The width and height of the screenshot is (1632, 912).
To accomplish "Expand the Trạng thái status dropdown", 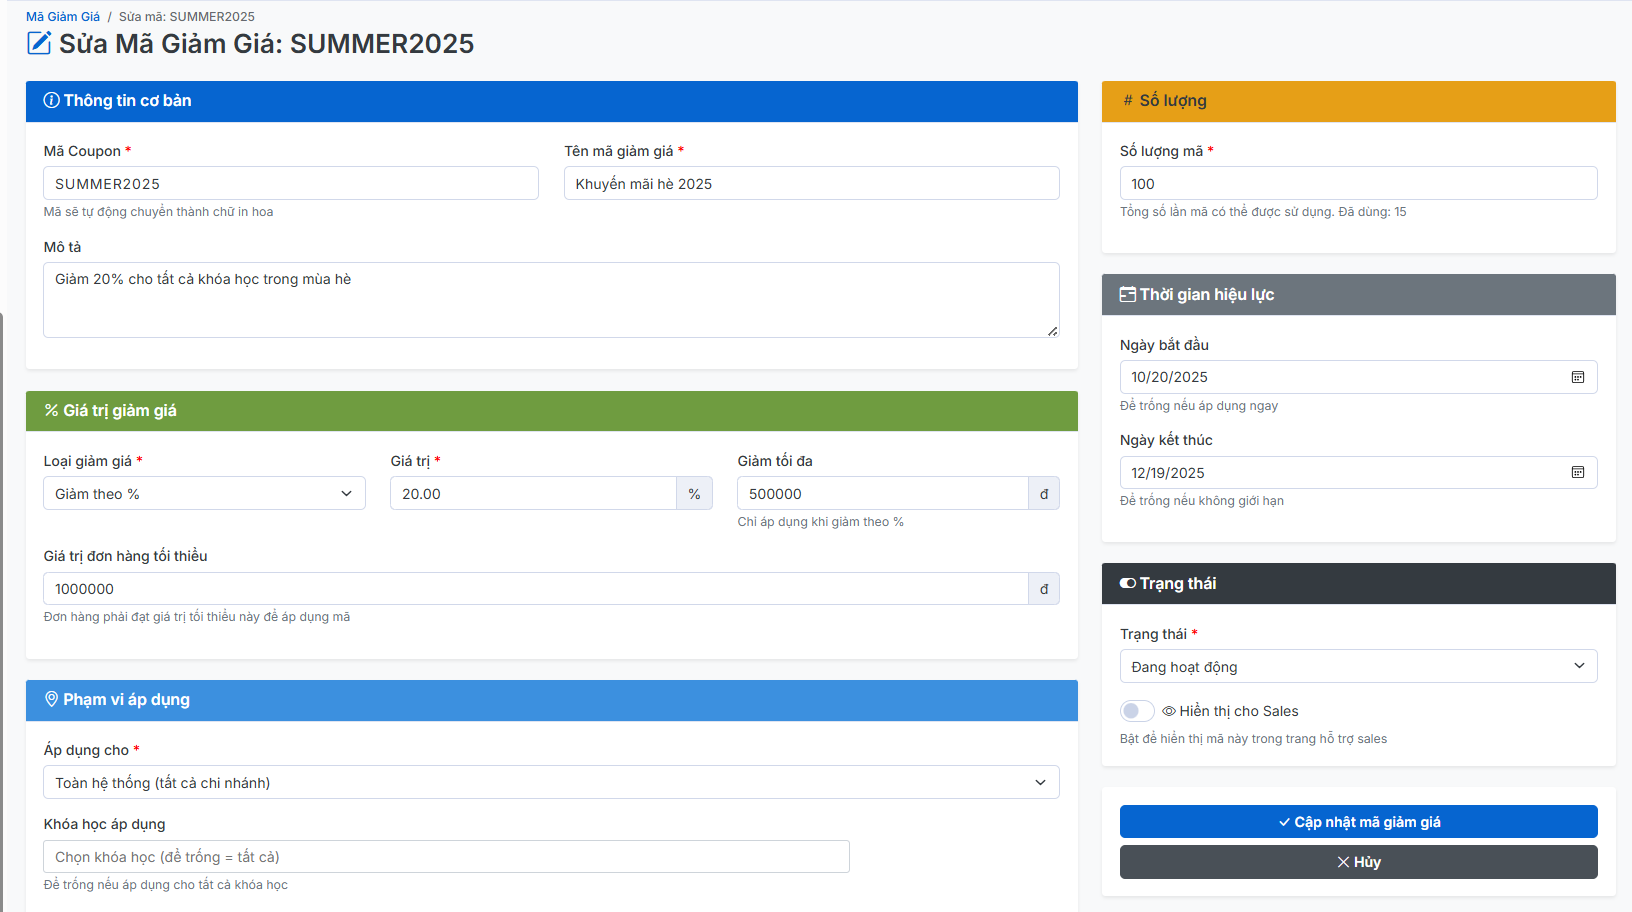I will pos(1357,667).
